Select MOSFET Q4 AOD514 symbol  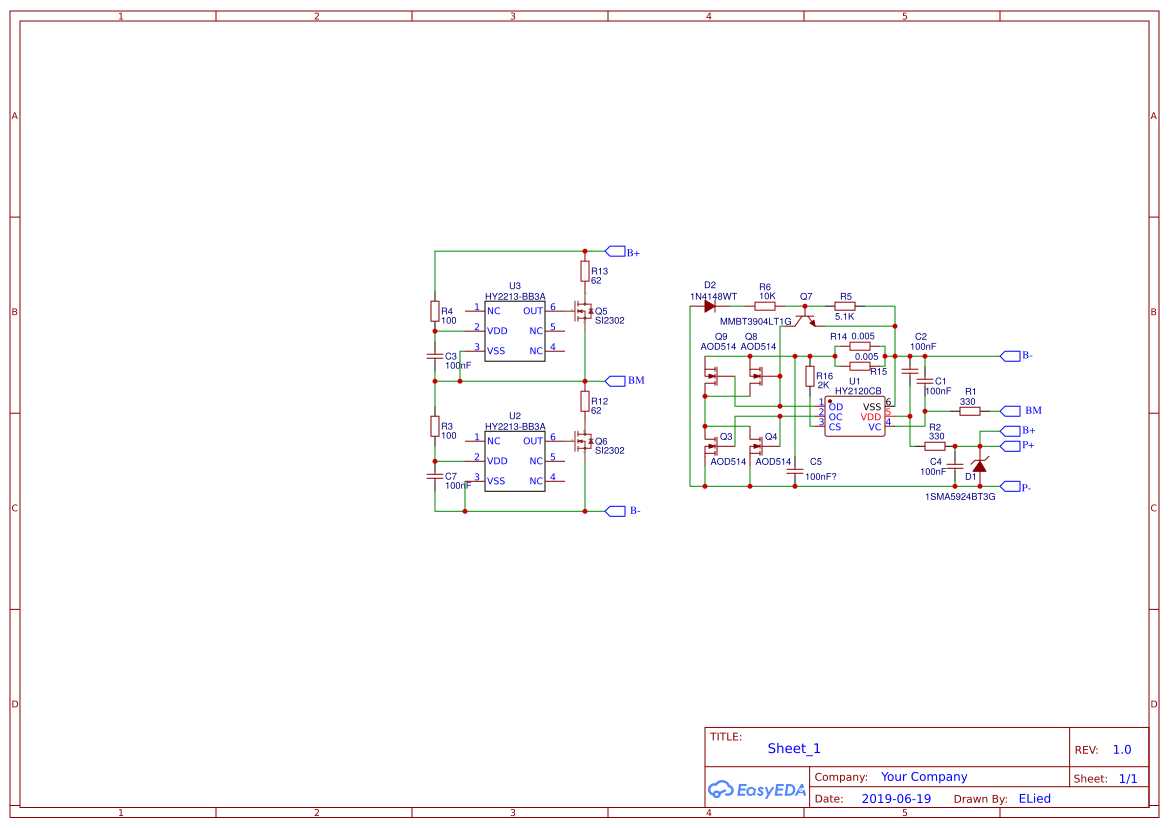coord(756,446)
